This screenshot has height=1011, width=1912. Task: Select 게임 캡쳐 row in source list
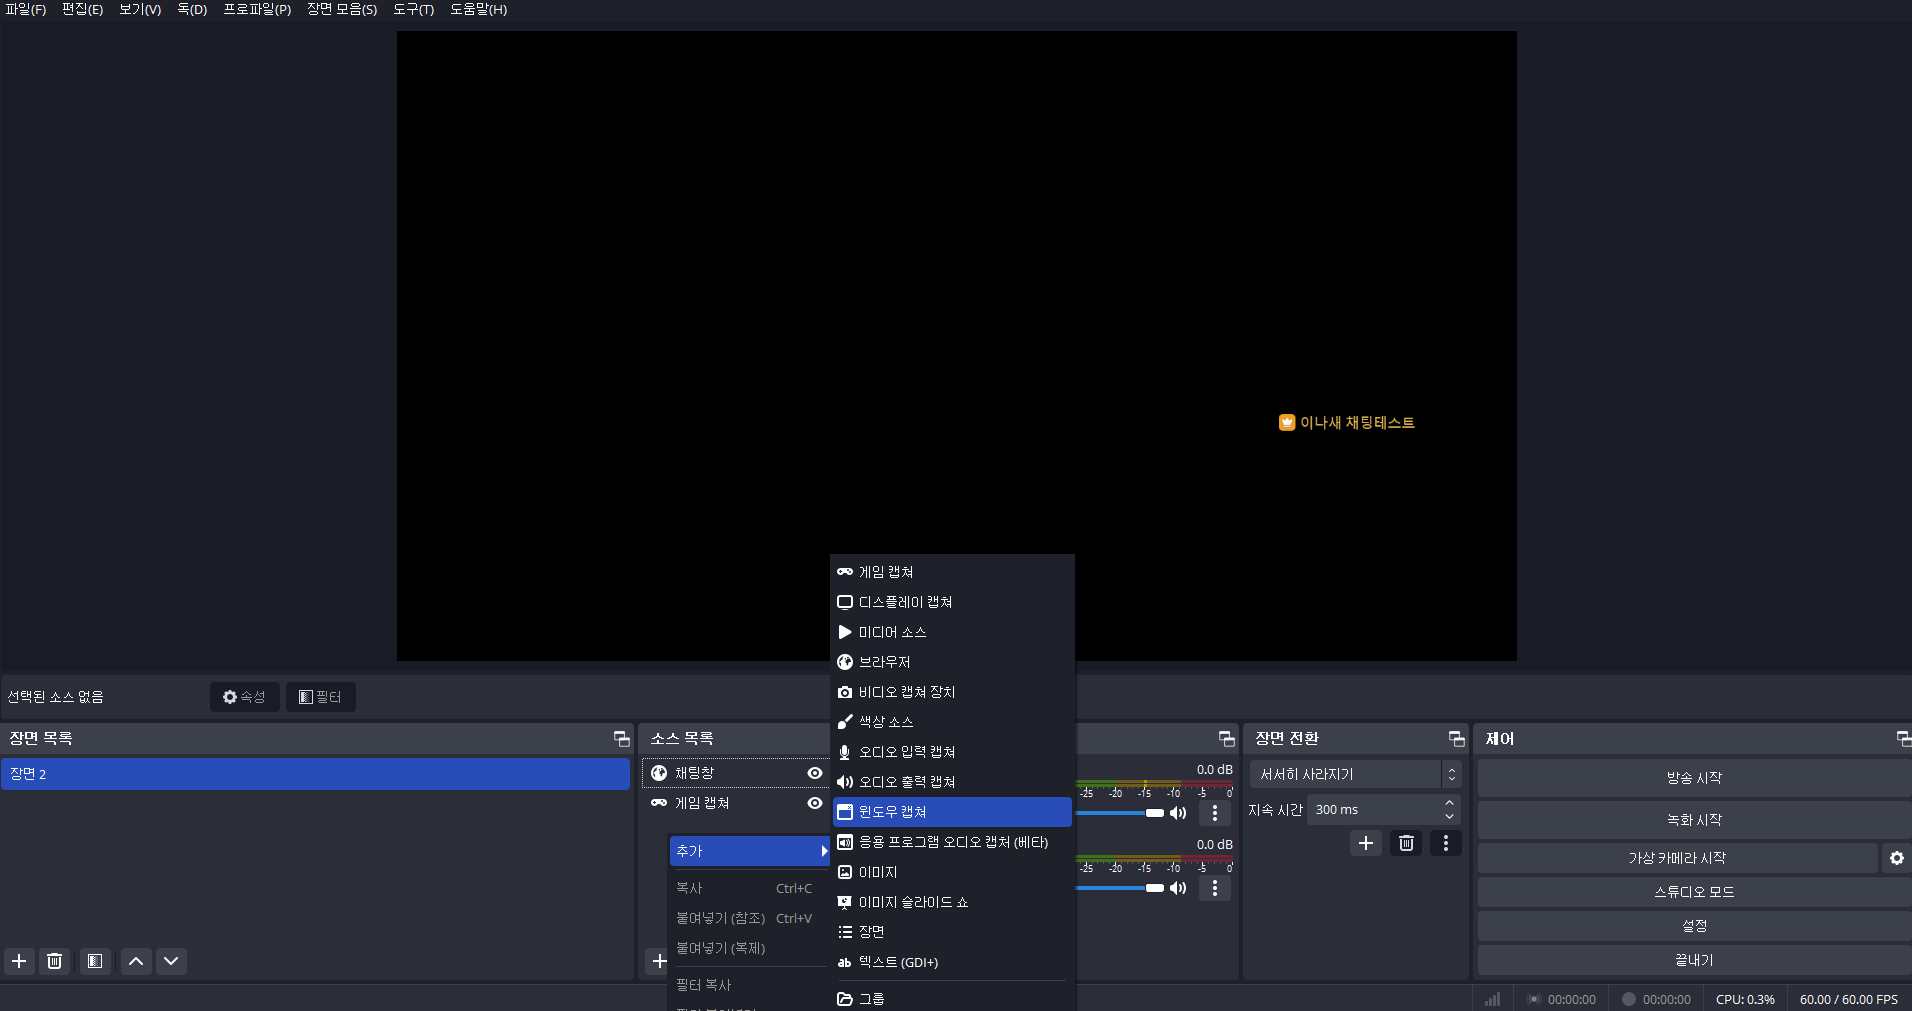736,803
